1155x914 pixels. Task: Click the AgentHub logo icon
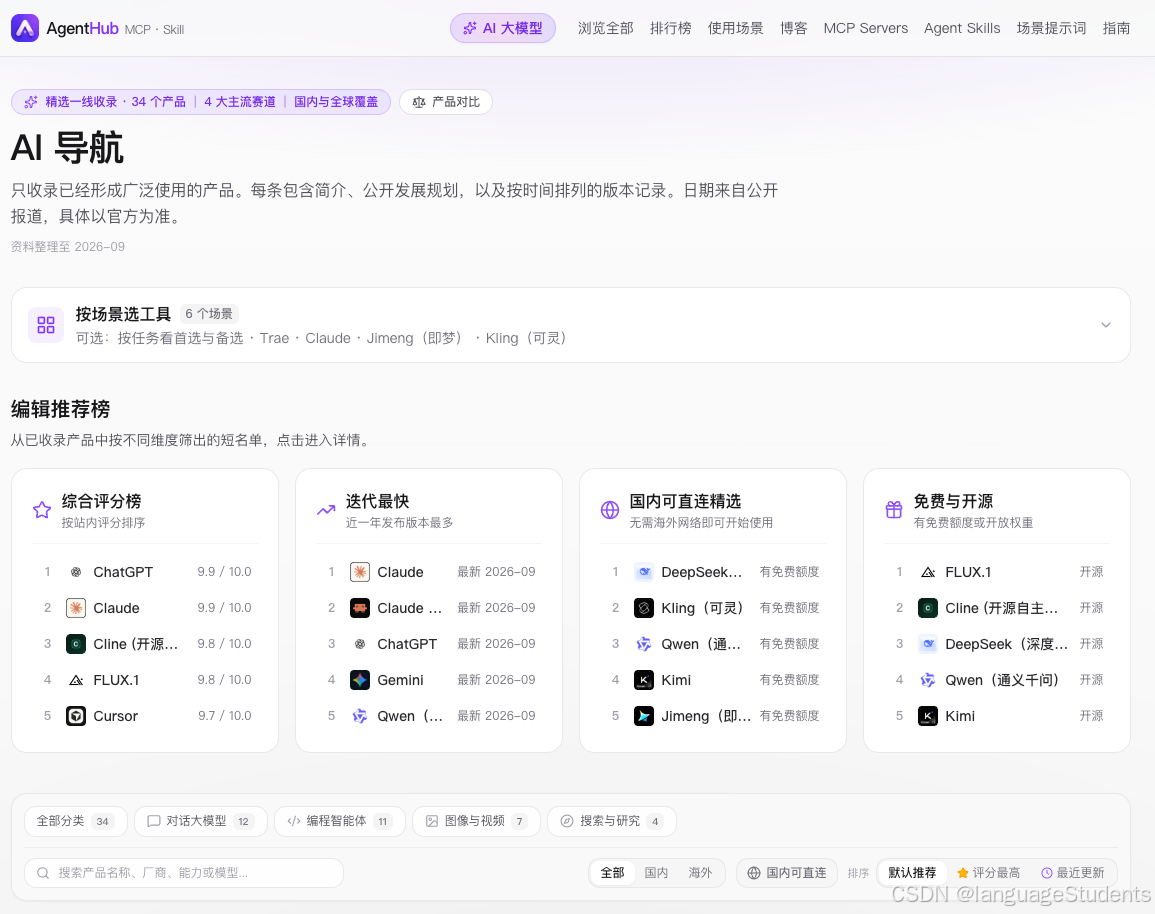(x=25, y=28)
